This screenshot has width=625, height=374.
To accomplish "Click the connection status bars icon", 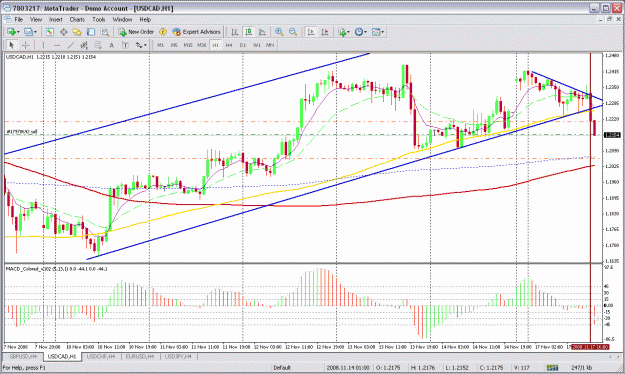I will point(552,367).
